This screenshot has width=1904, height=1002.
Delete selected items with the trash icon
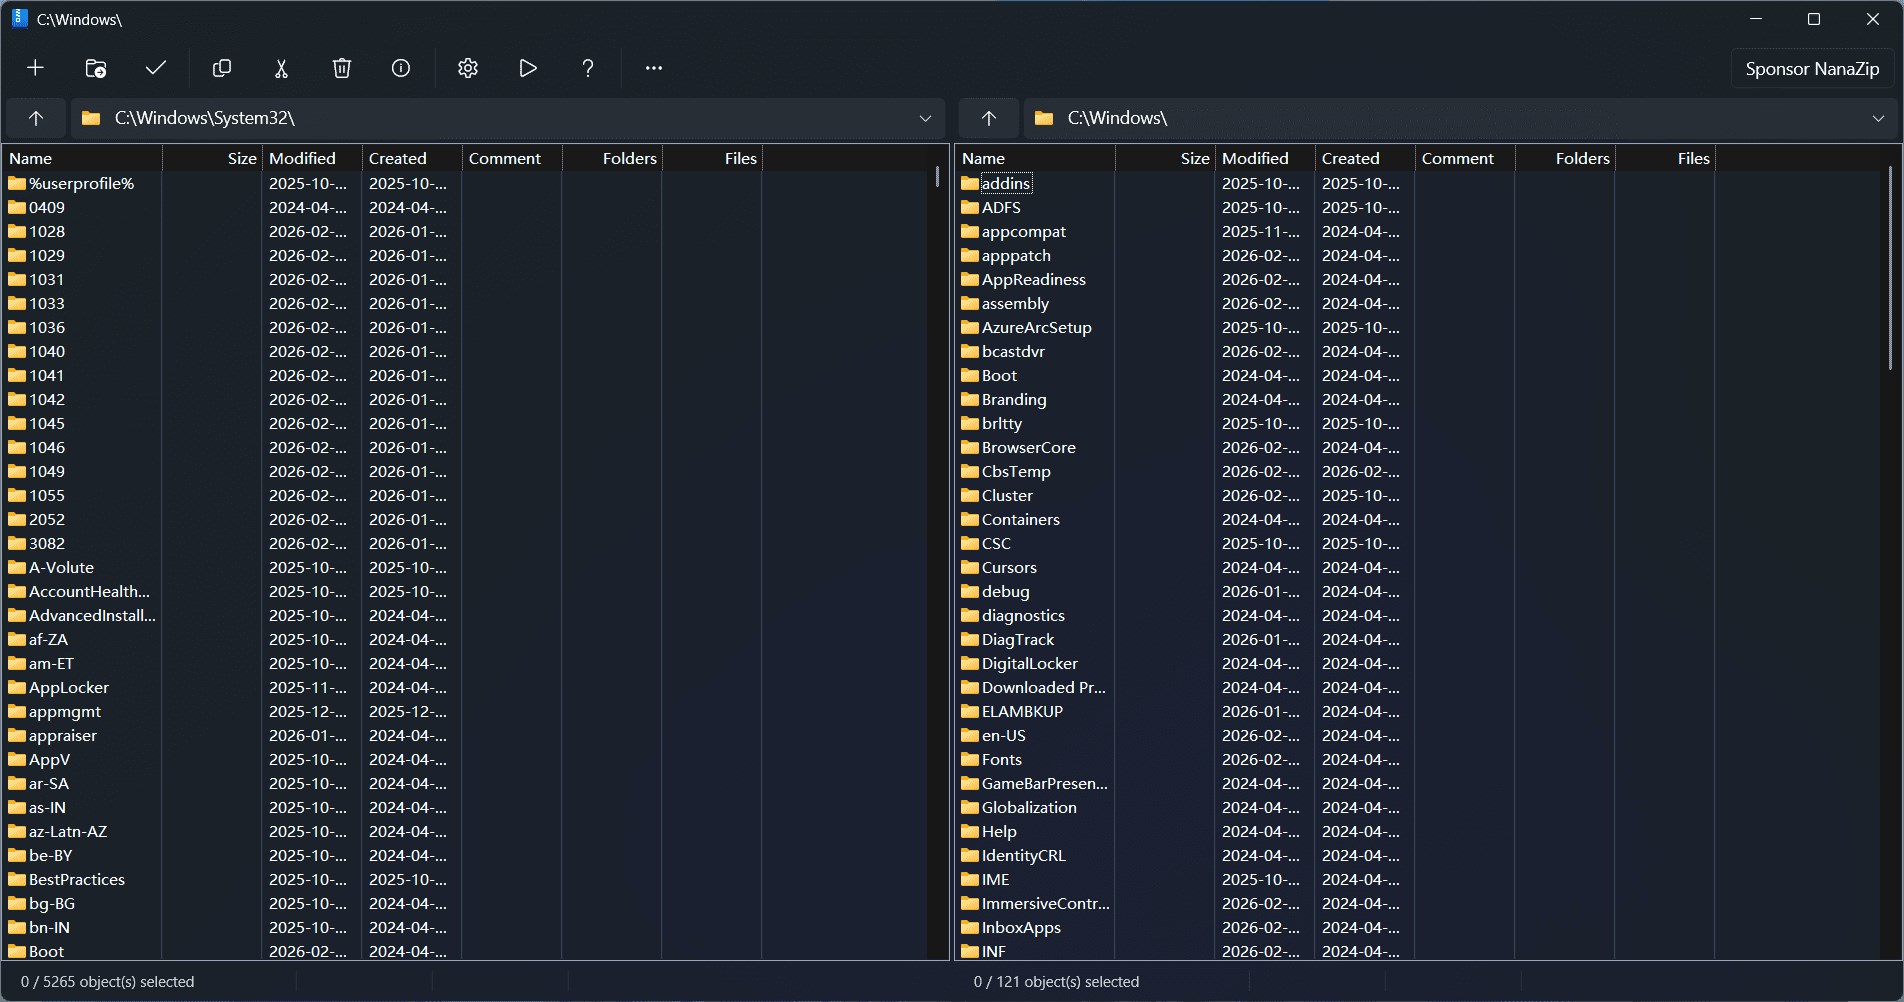pos(341,68)
